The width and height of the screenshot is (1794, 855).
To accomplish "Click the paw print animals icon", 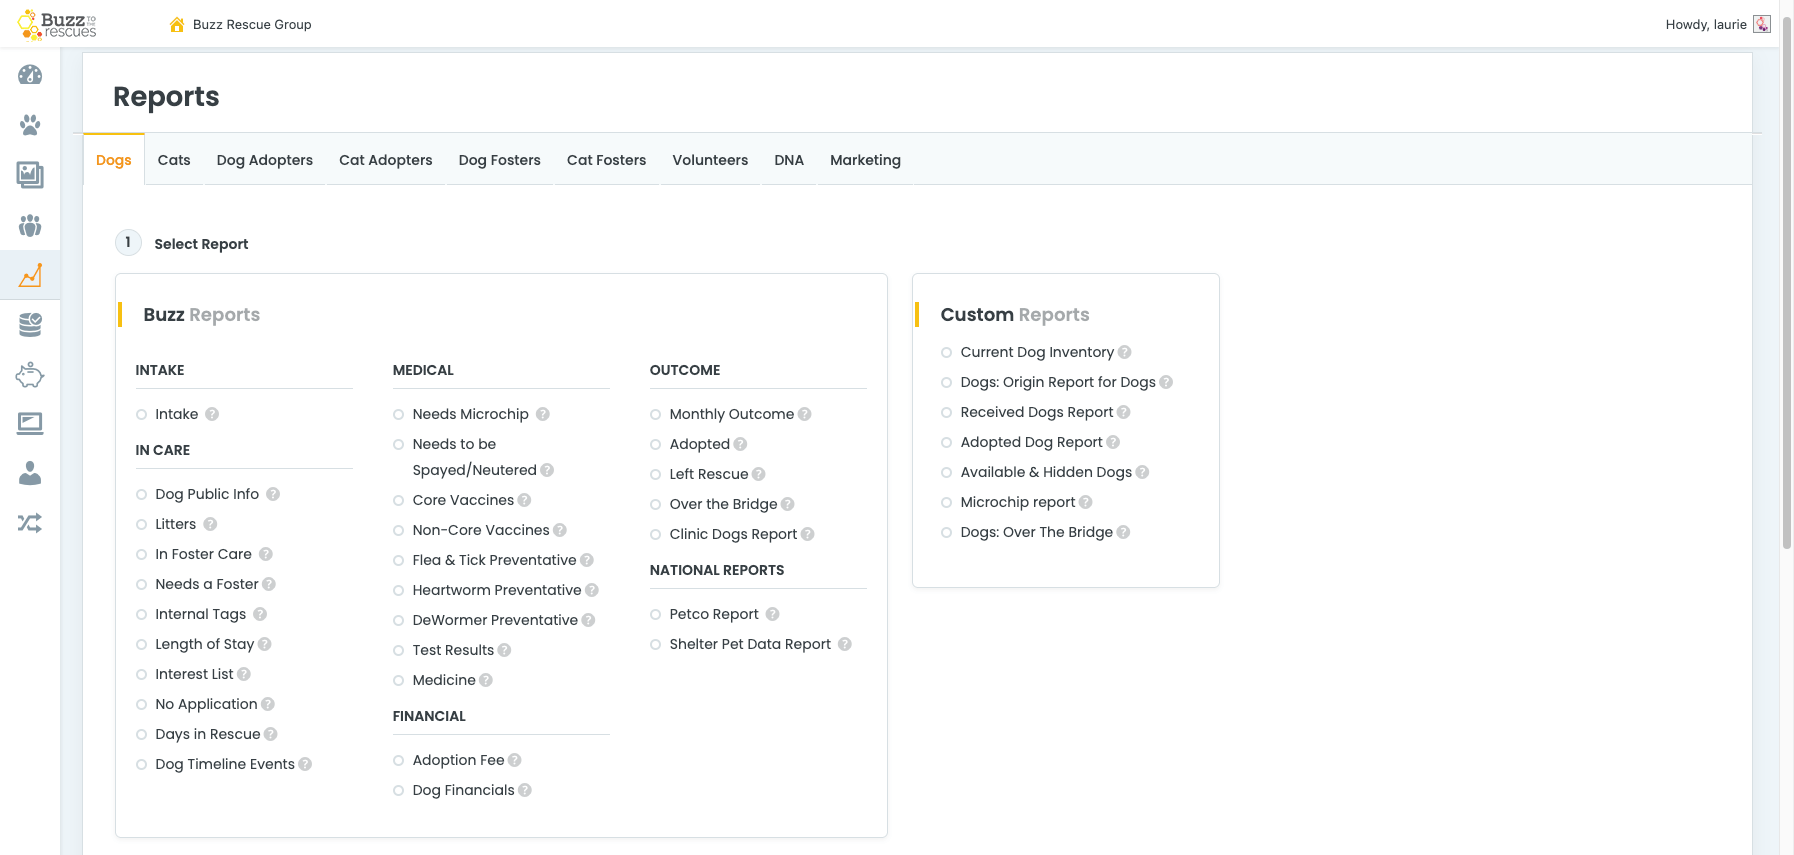I will click(x=30, y=125).
